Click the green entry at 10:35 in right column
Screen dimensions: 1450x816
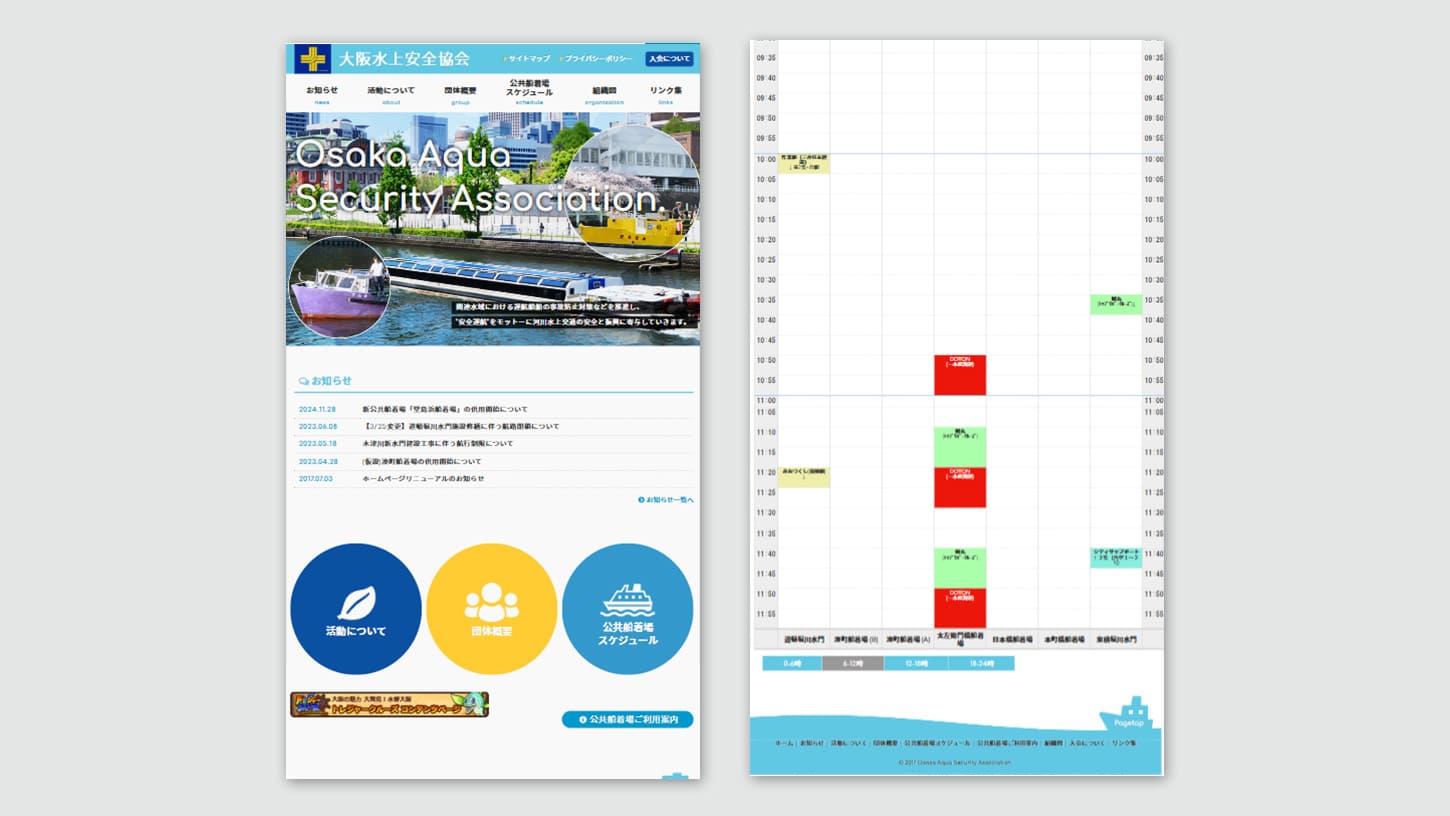[1116, 304]
